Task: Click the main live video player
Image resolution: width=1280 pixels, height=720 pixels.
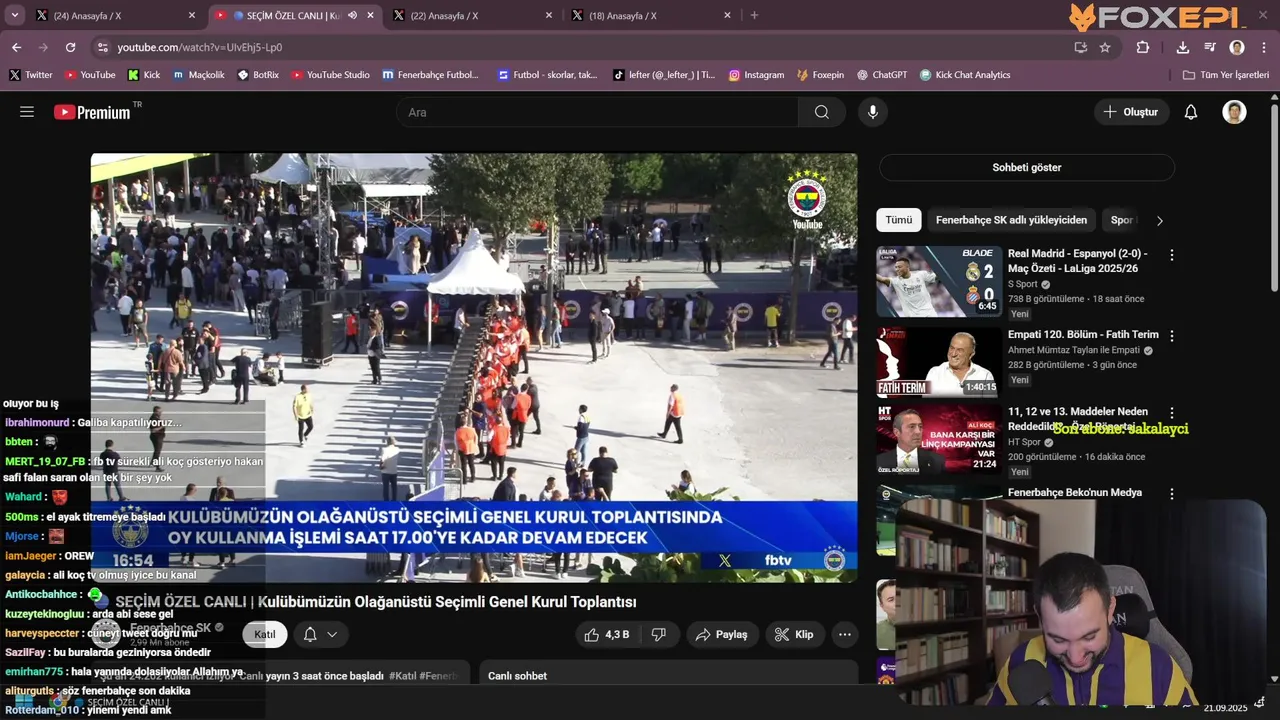Action: [x=474, y=367]
